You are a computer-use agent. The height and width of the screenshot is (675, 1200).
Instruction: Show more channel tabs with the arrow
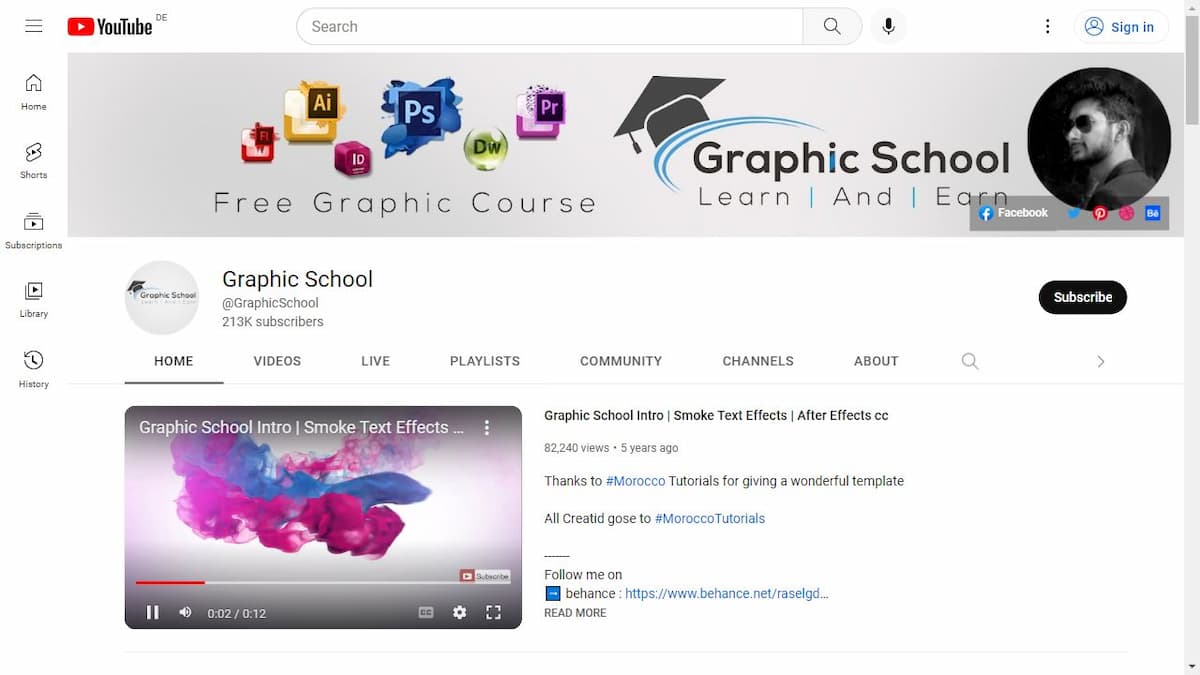1100,361
